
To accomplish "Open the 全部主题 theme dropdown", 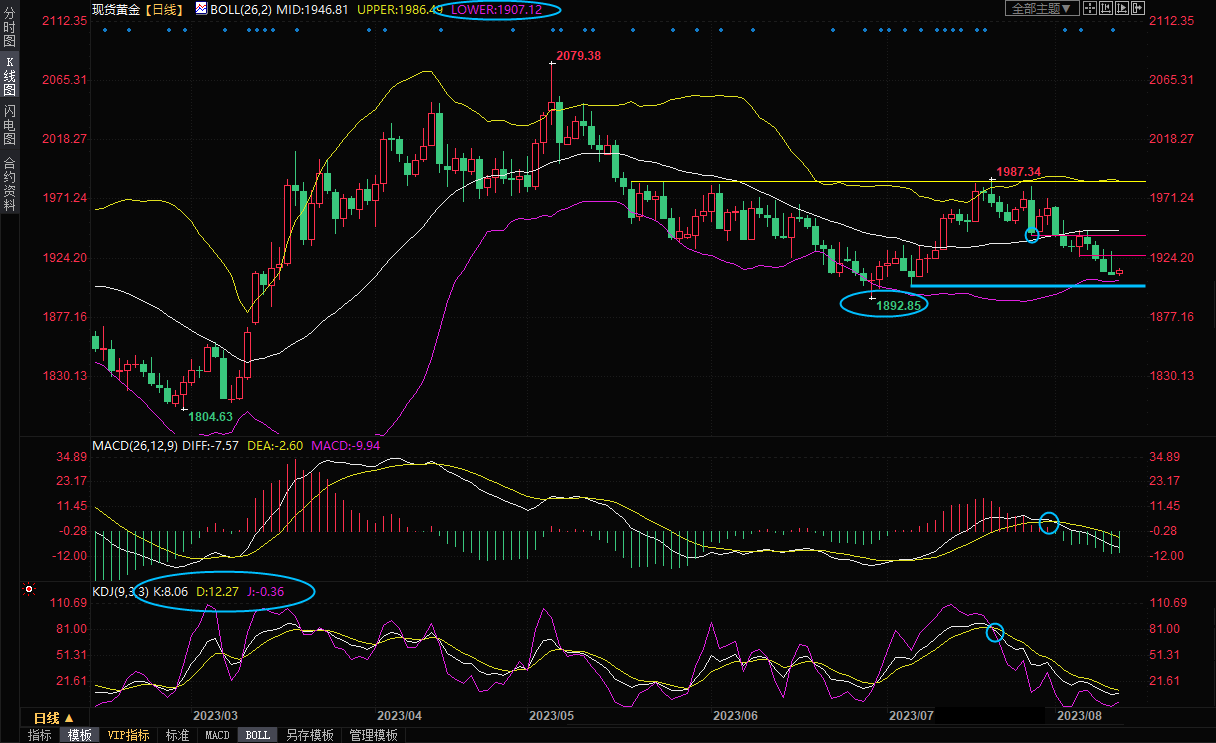I will (1041, 8).
